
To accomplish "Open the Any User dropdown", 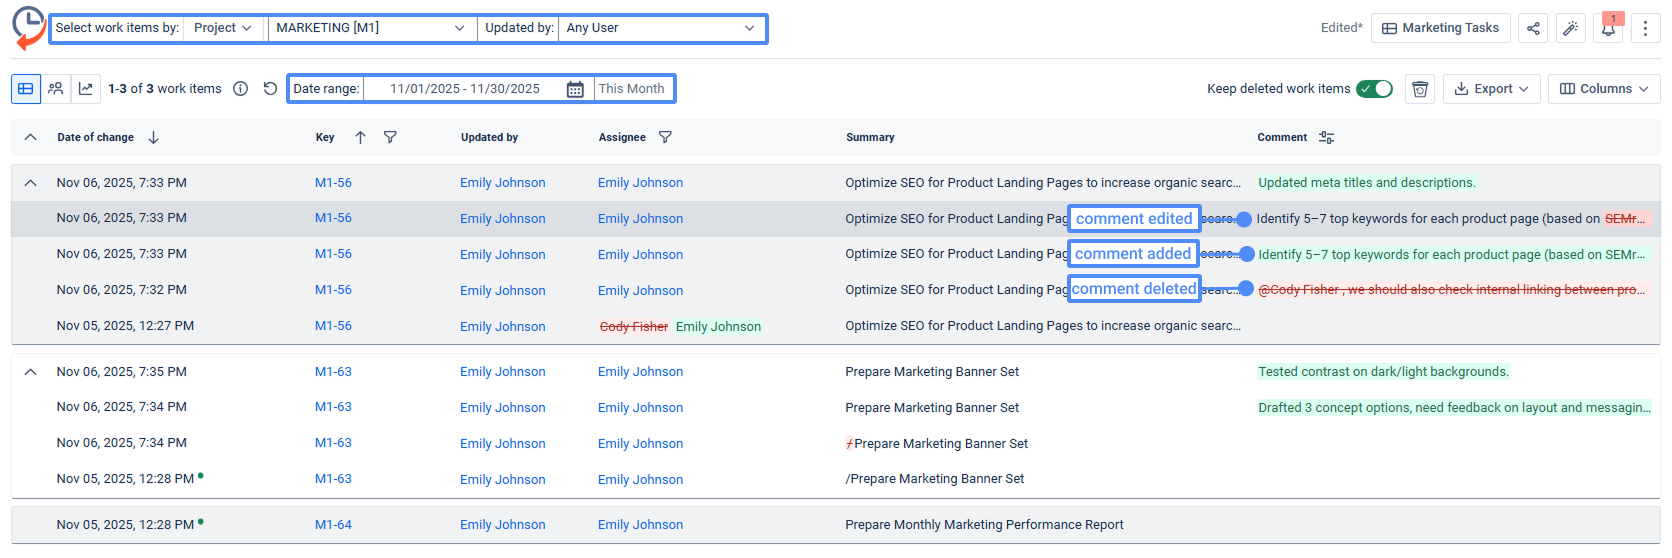I will point(660,28).
